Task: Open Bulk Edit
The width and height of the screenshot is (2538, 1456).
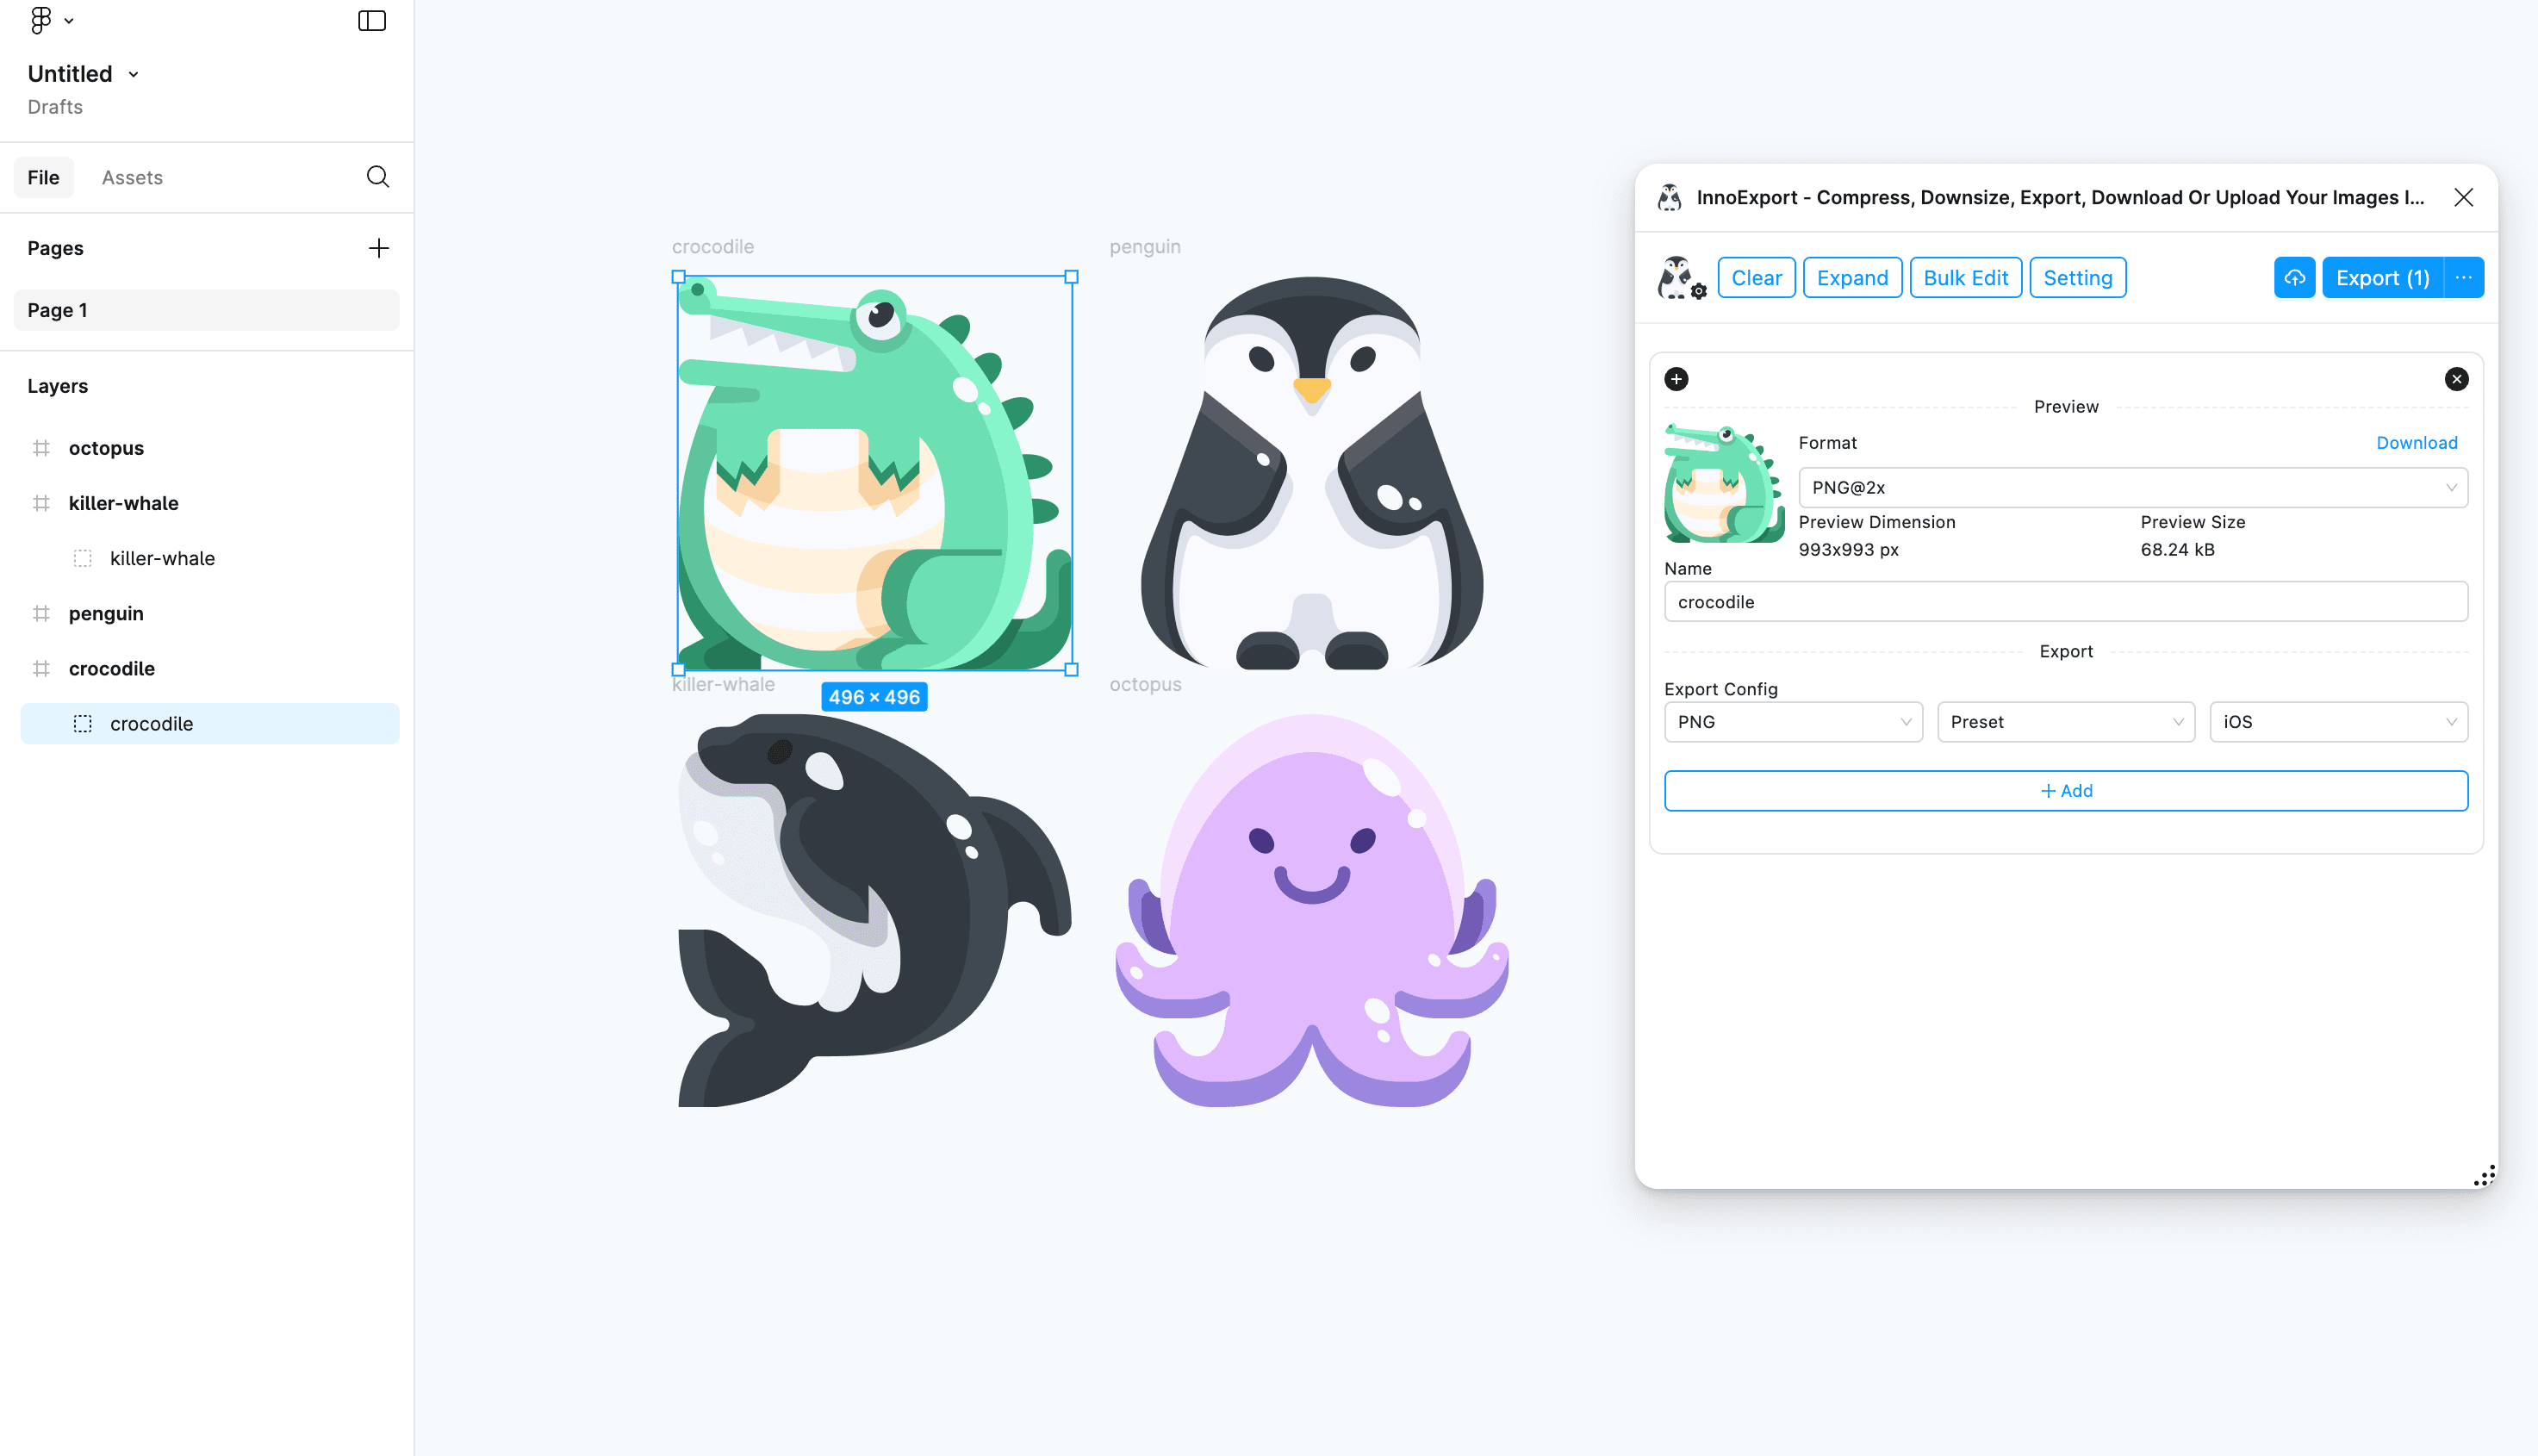Action: [x=1966, y=278]
